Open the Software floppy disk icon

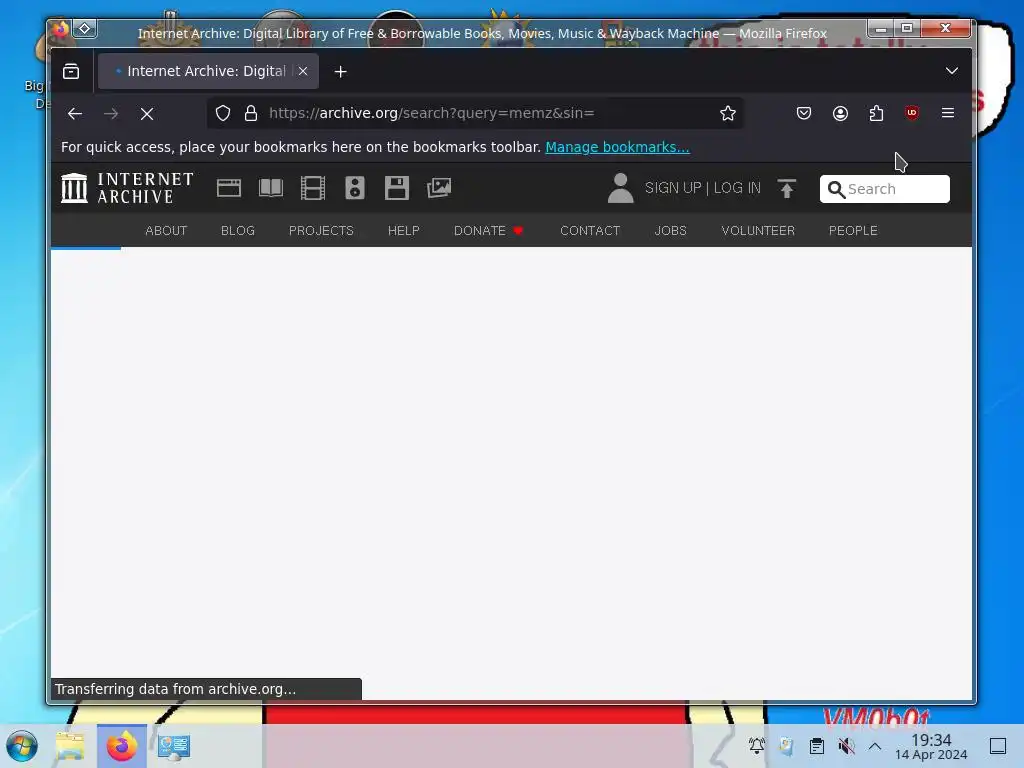[x=396, y=188]
